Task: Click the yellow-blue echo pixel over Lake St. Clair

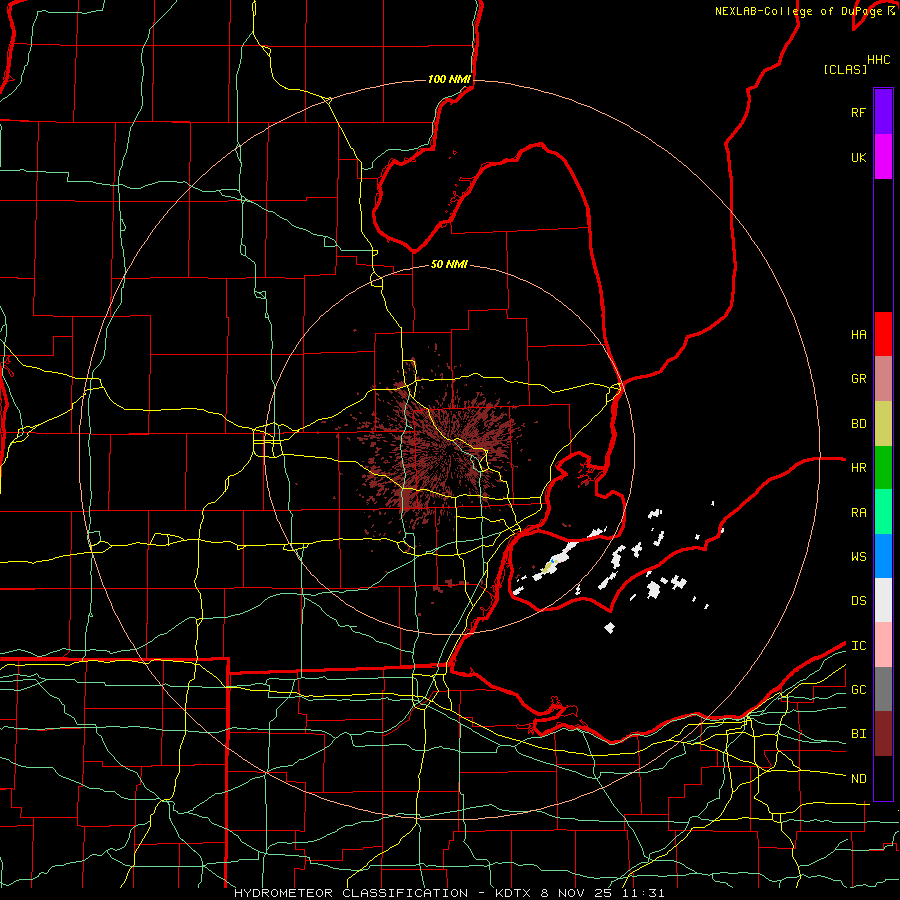Action: point(550,565)
